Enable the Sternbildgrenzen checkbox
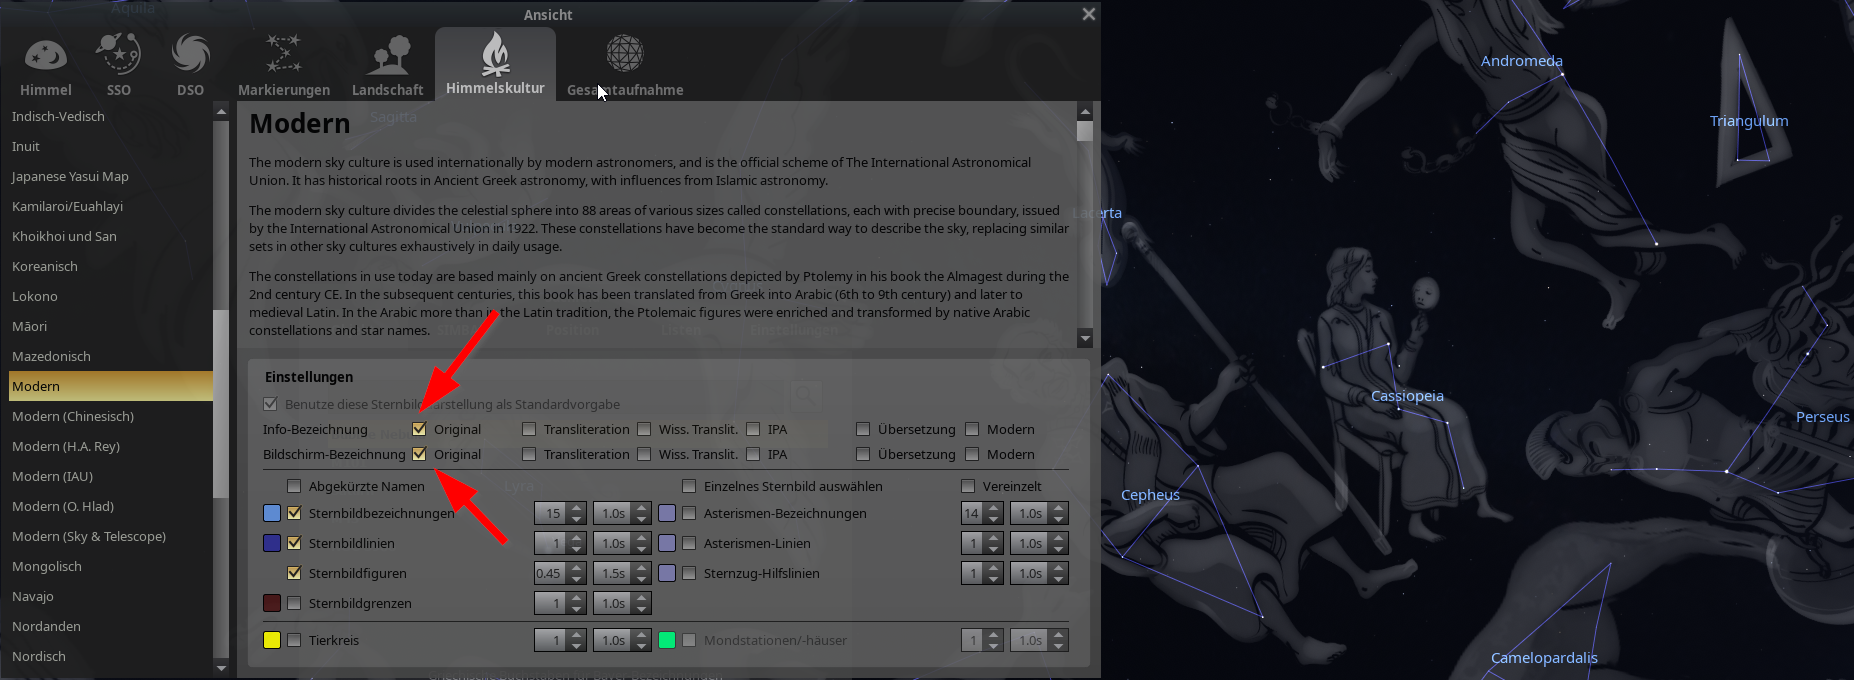Screen dimensions: 1854x680 click(x=294, y=603)
